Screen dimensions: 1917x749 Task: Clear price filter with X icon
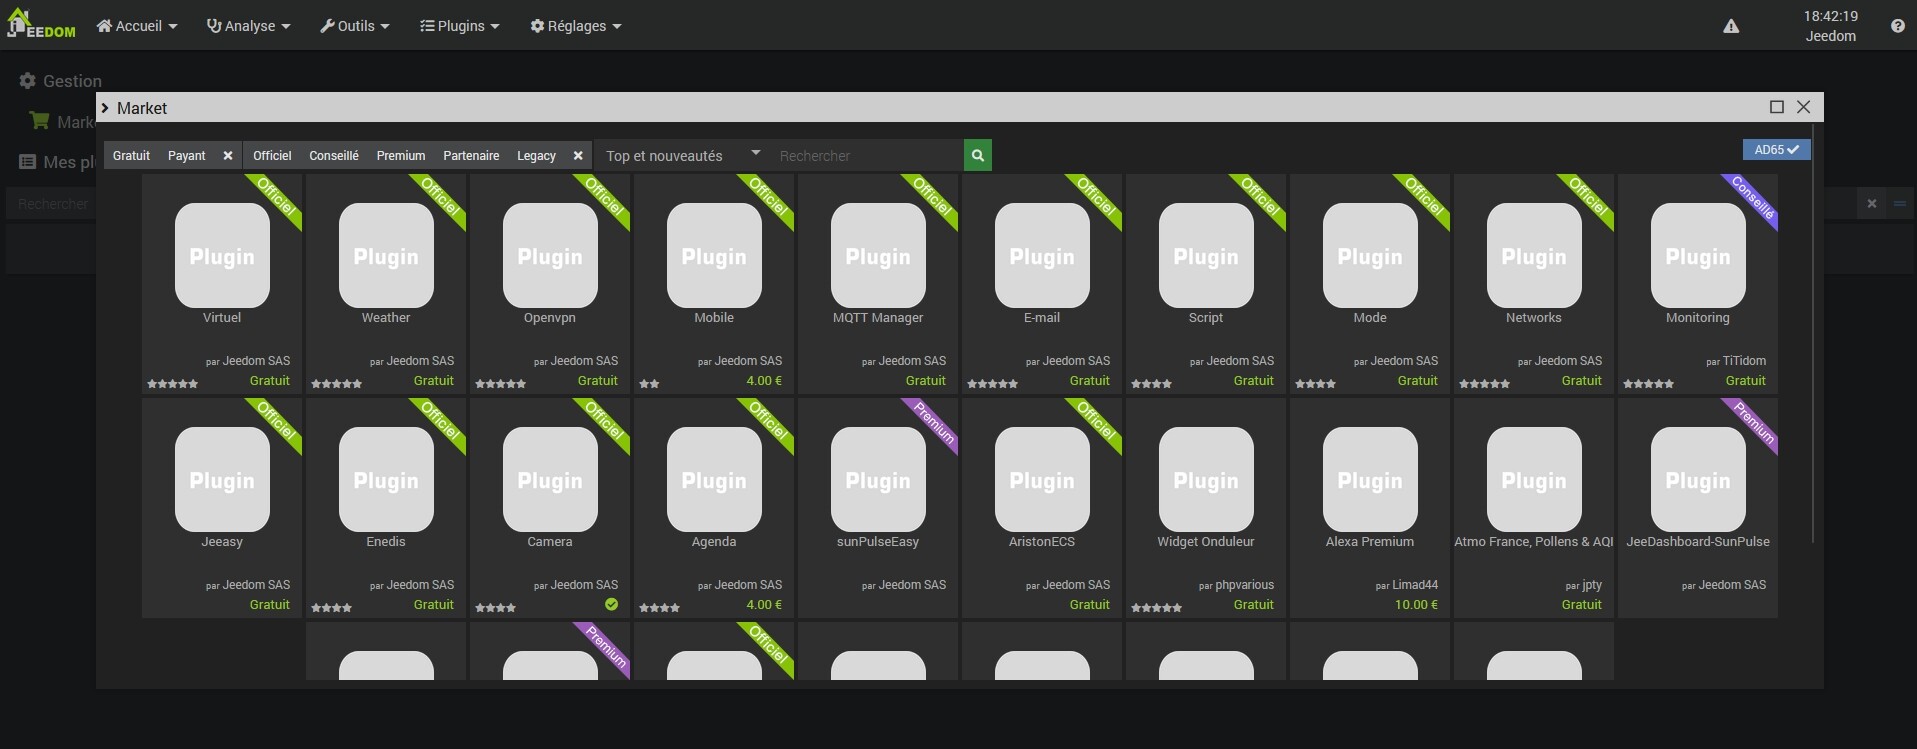(228, 156)
